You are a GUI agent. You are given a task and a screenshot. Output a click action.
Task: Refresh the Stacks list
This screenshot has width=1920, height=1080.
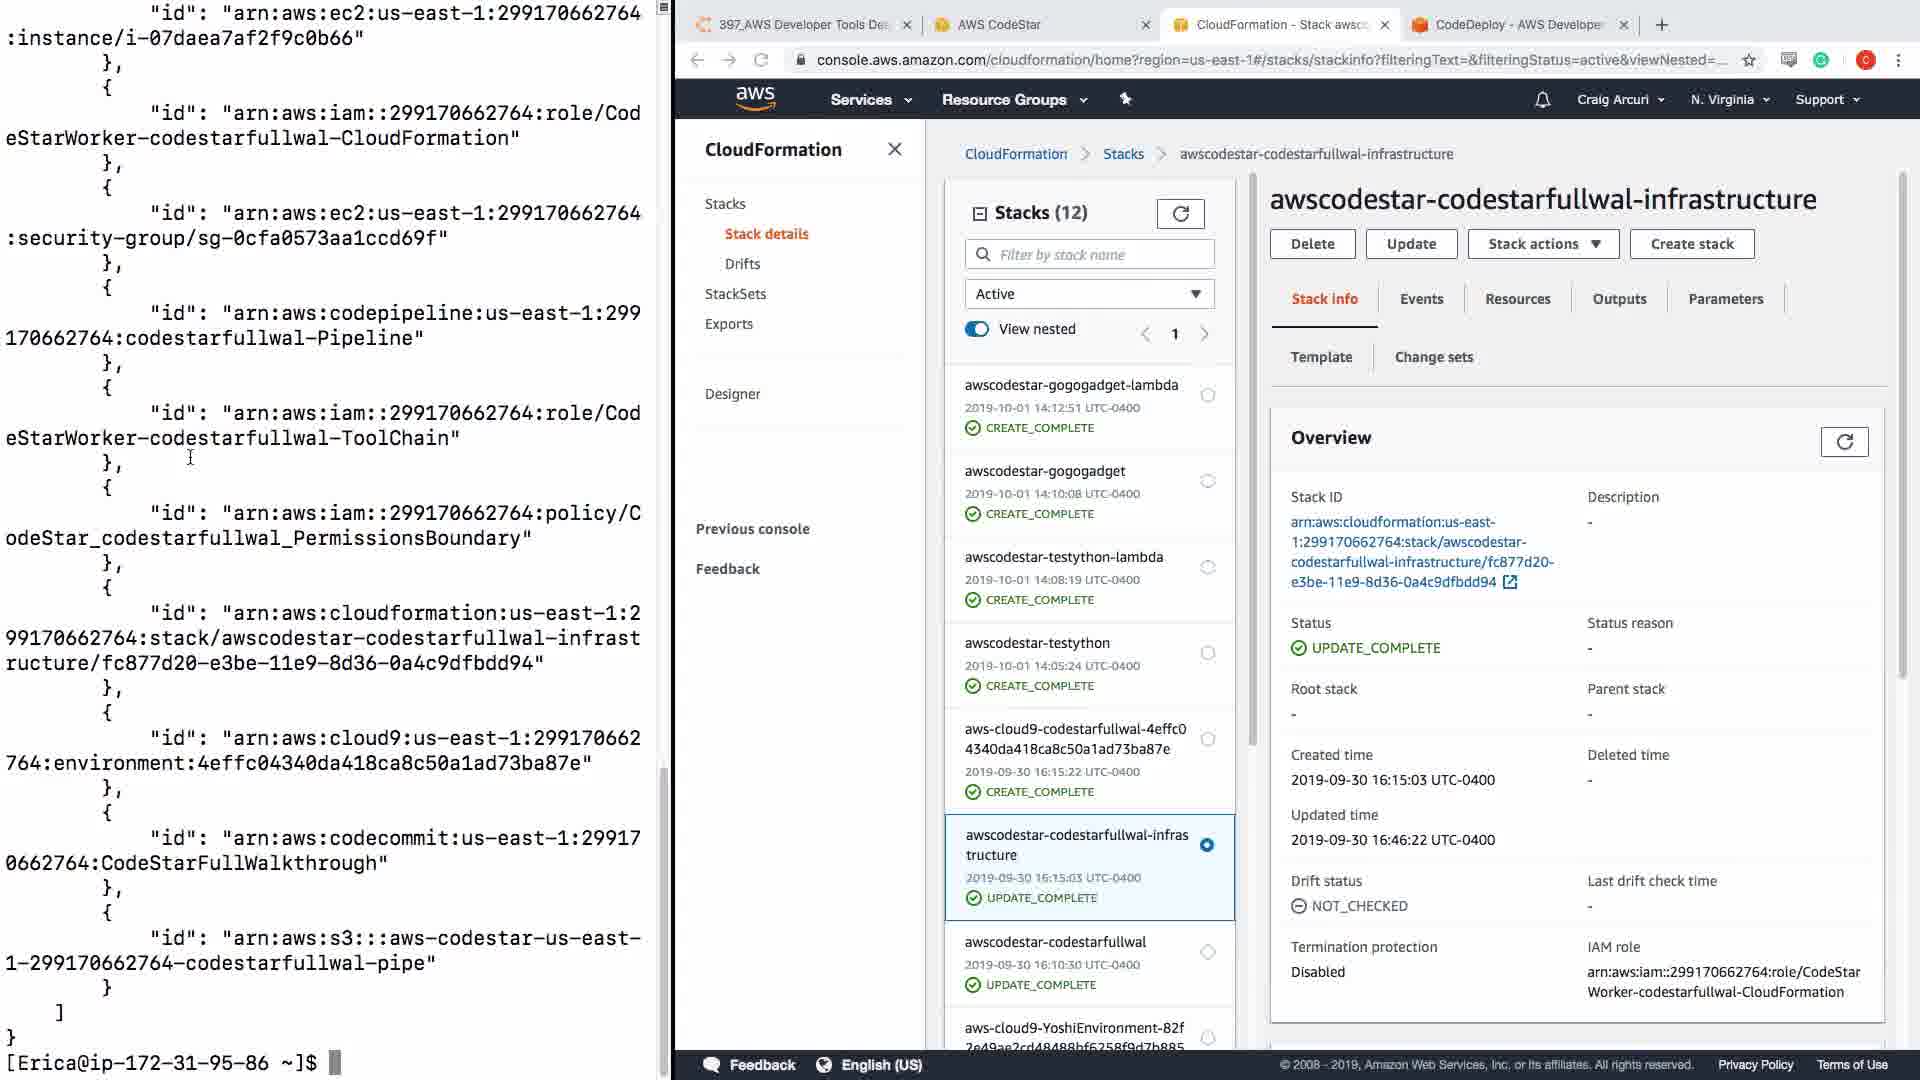click(1180, 214)
